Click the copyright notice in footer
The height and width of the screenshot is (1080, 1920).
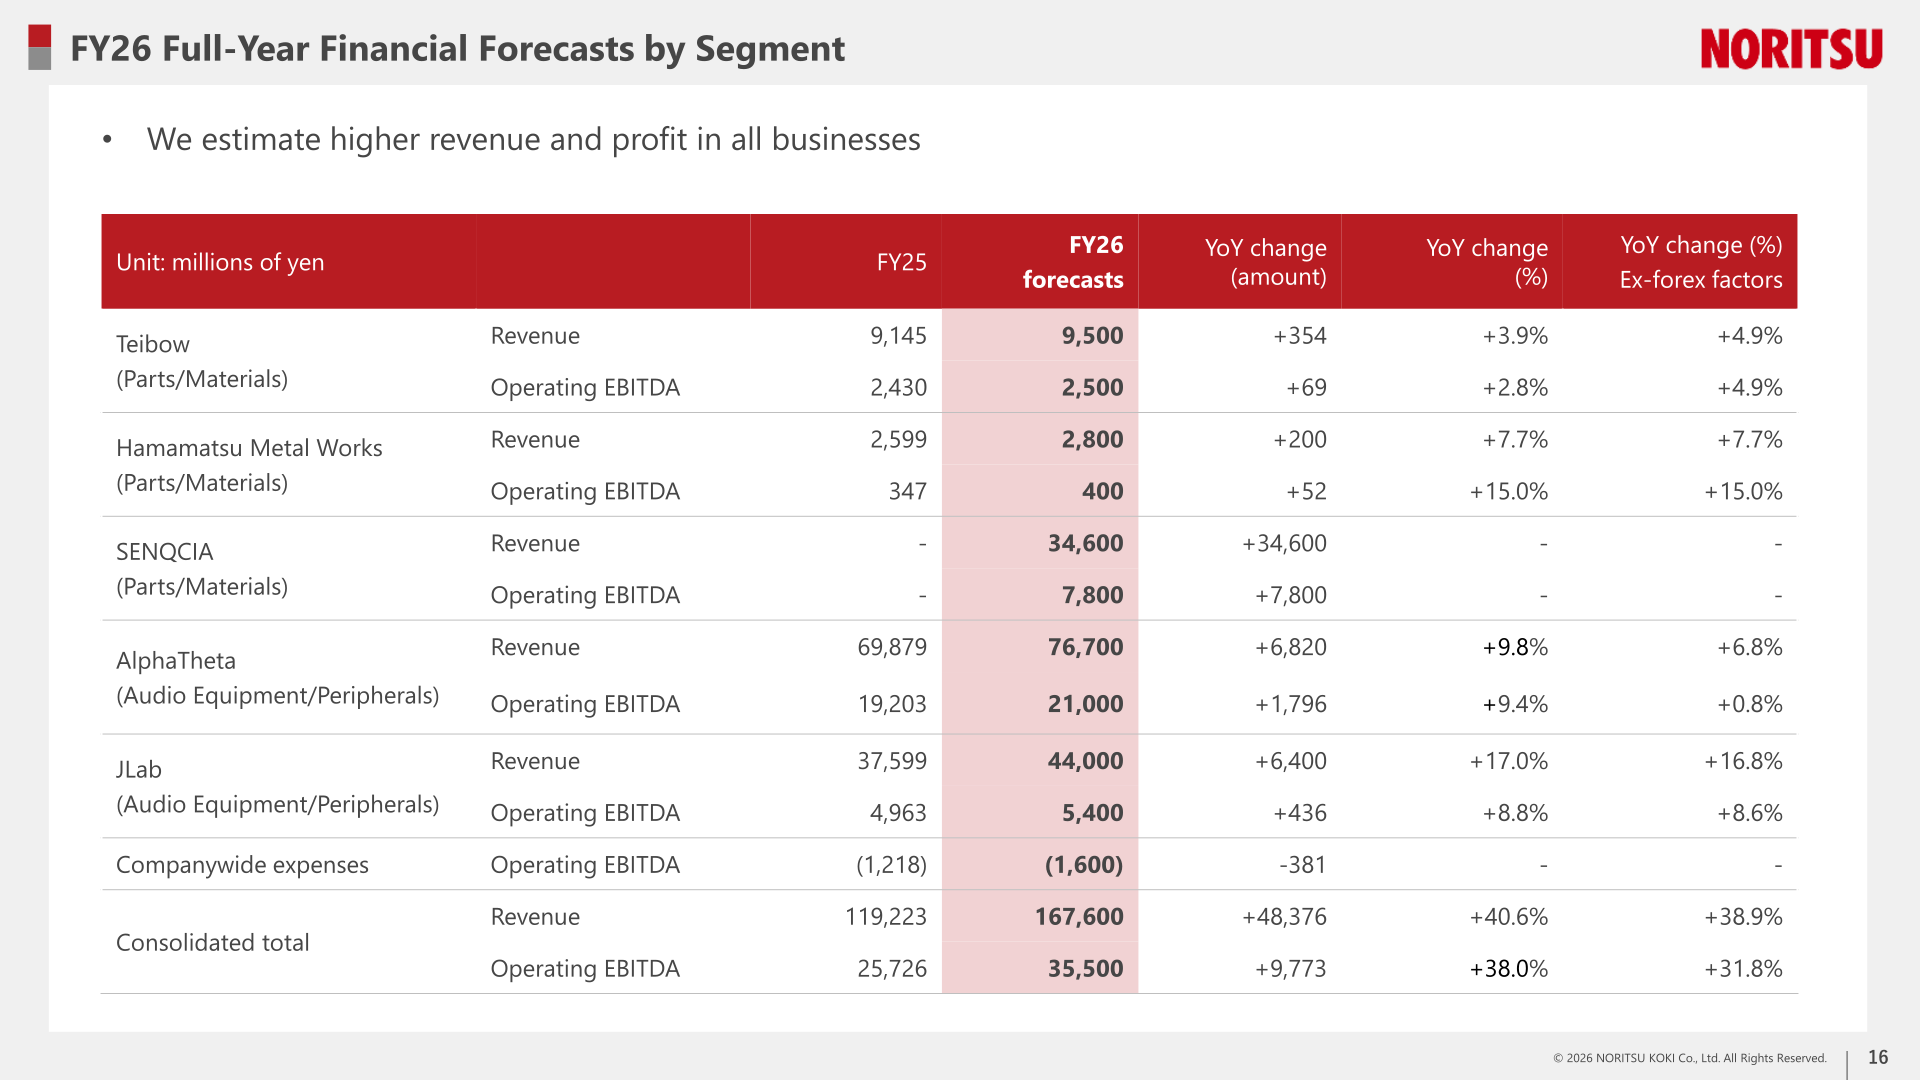pyautogui.click(x=1689, y=1058)
